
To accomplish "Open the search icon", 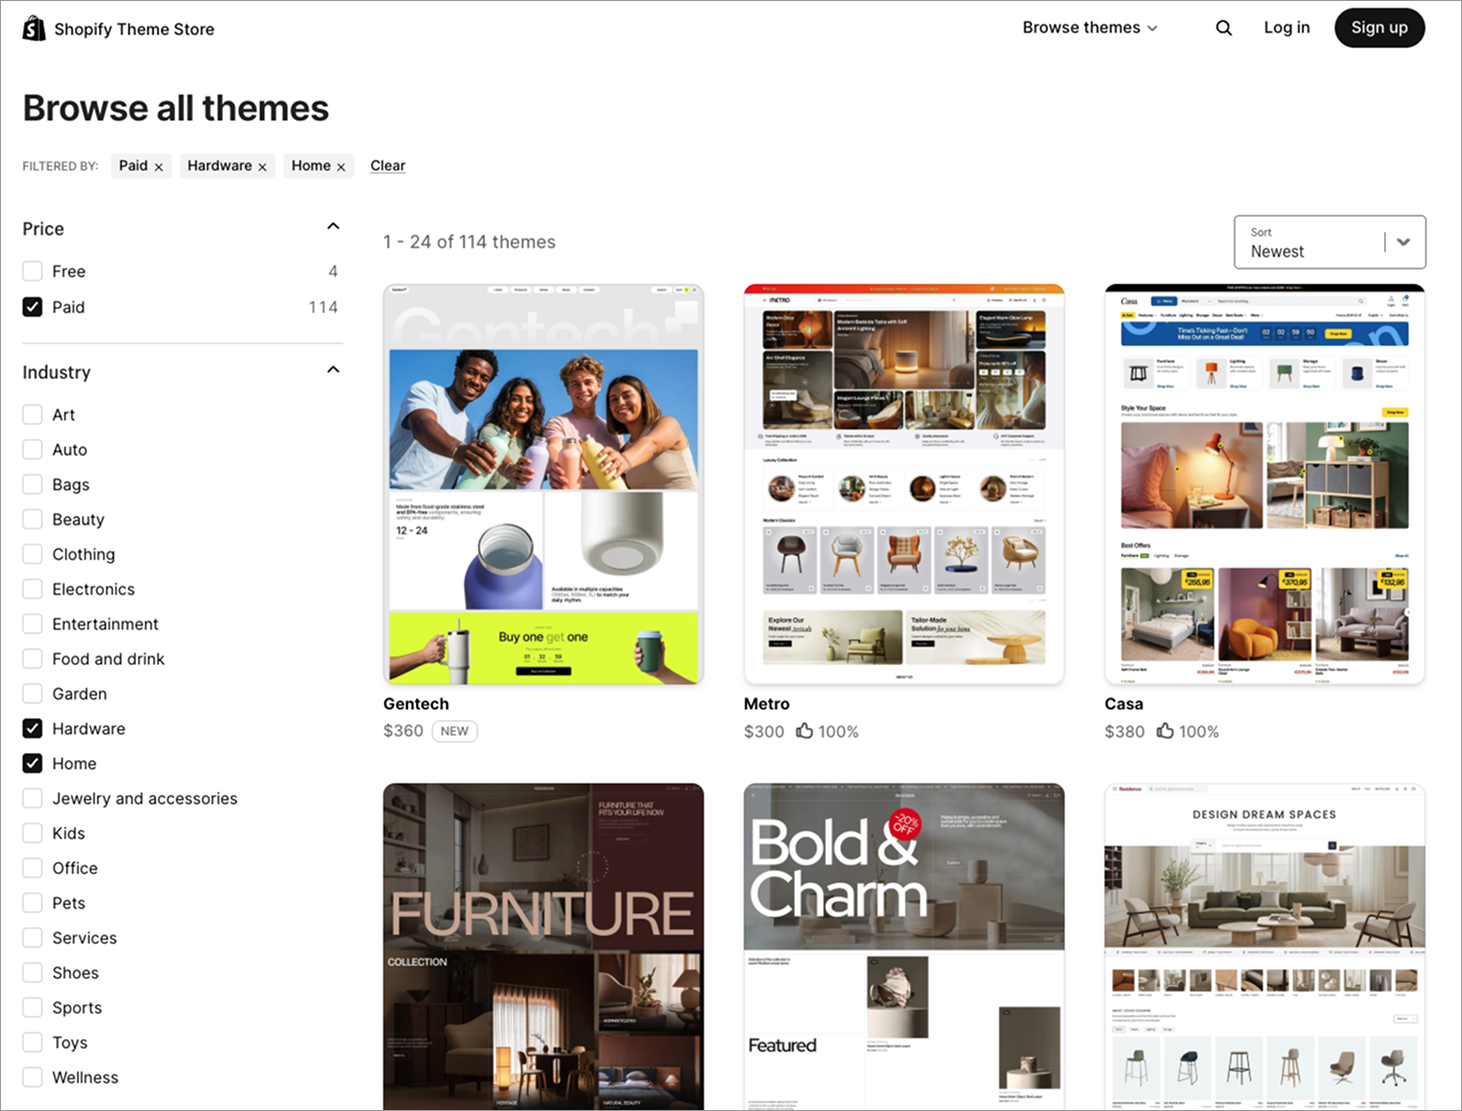I will [1223, 27].
